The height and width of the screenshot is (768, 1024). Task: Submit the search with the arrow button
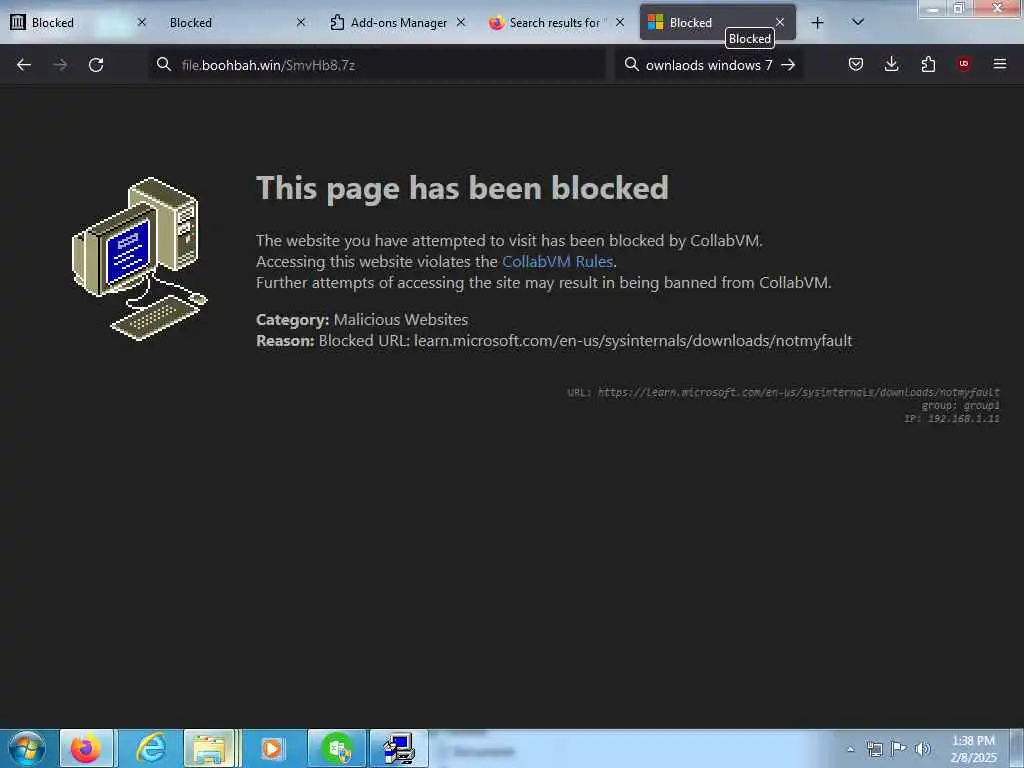[x=788, y=65]
